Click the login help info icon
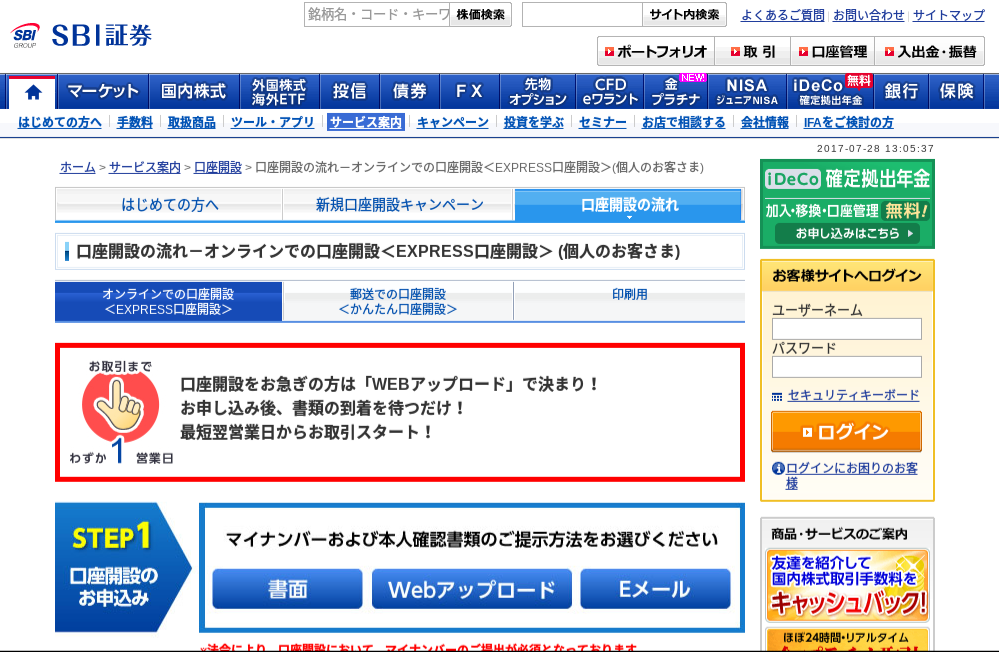 (x=778, y=468)
